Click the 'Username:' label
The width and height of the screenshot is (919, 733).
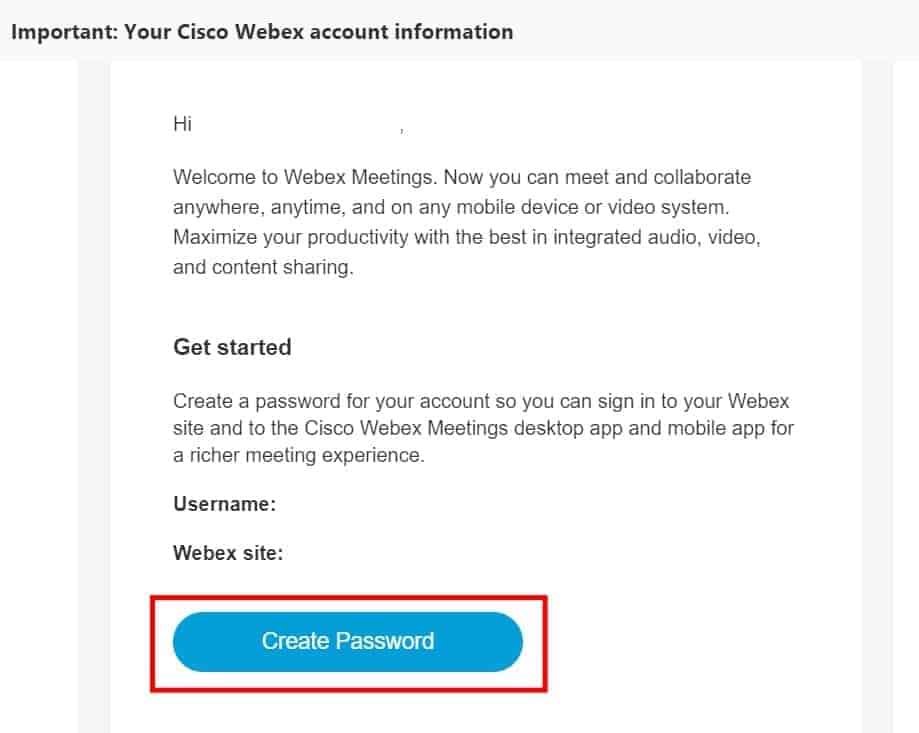224,504
